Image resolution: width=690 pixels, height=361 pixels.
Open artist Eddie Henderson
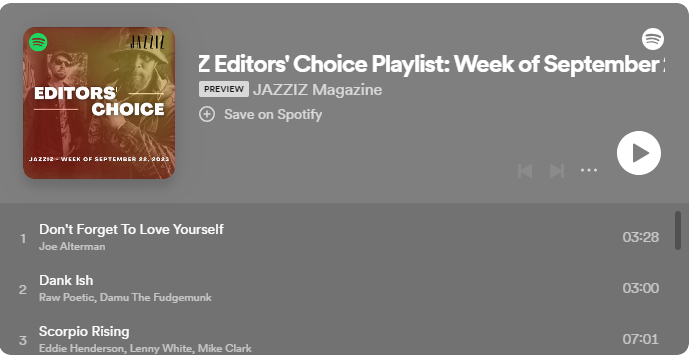[81, 348]
